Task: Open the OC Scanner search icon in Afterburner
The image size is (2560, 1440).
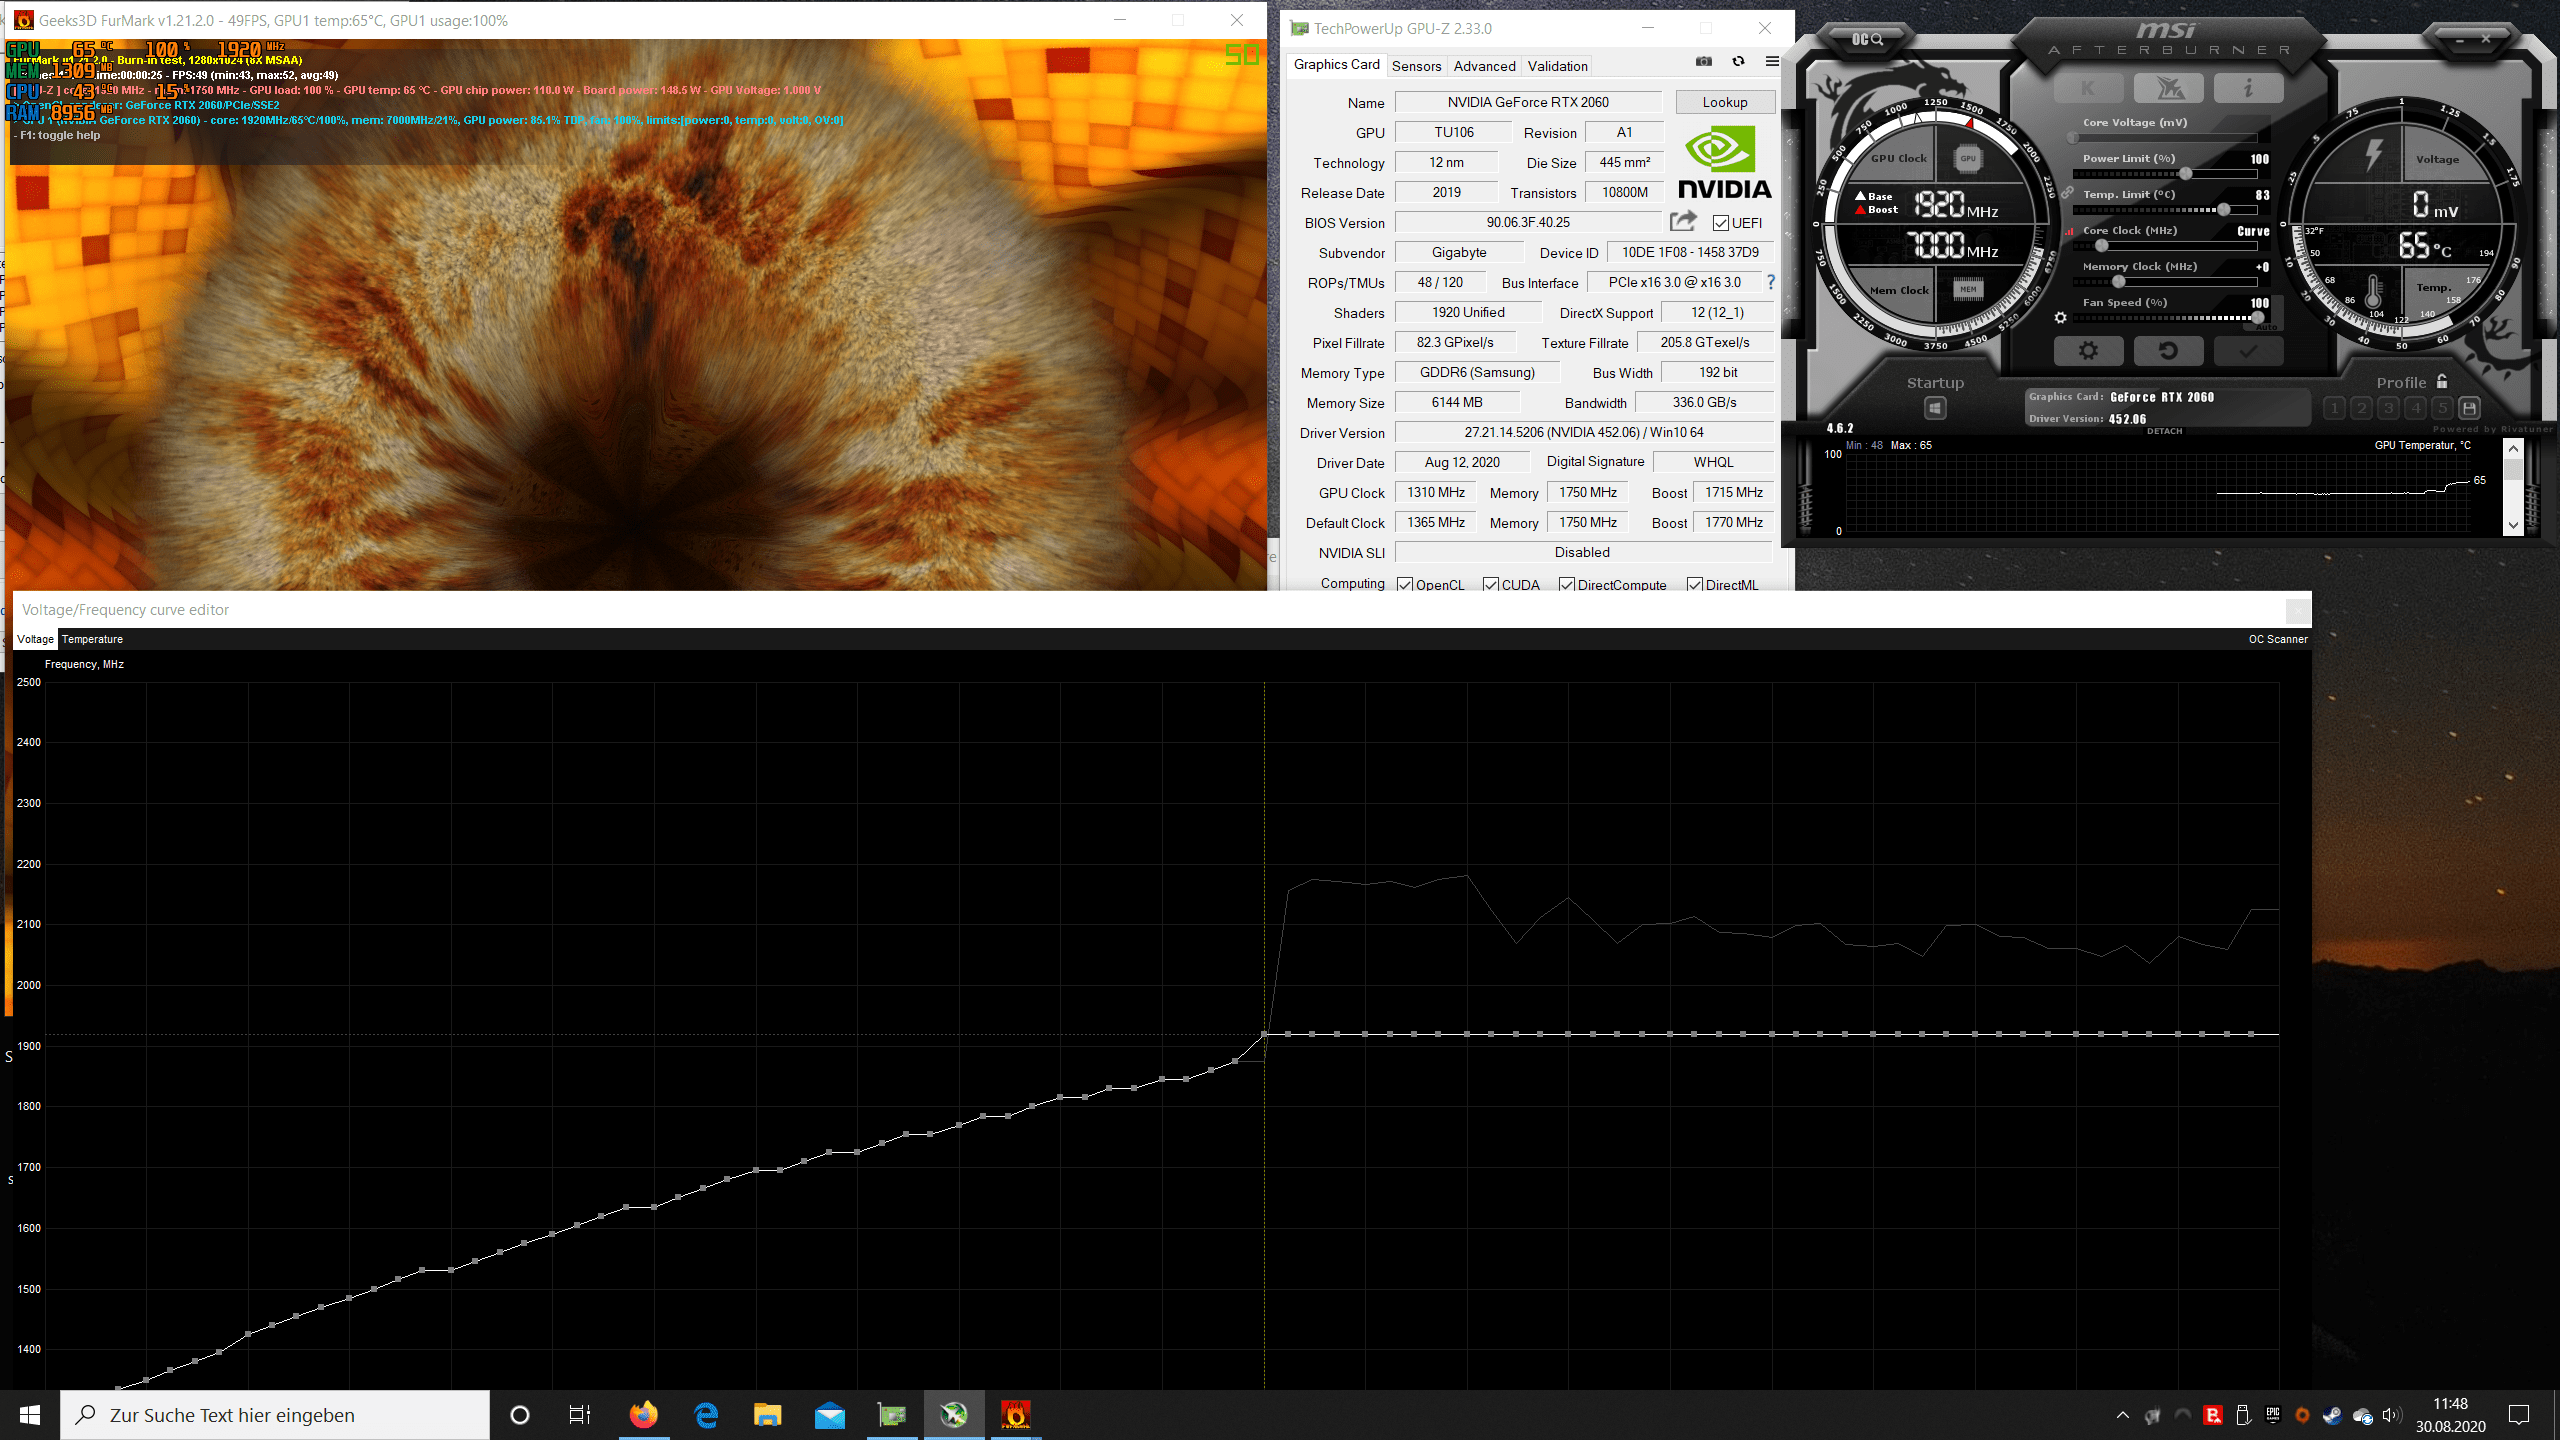Action: tap(1867, 39)
